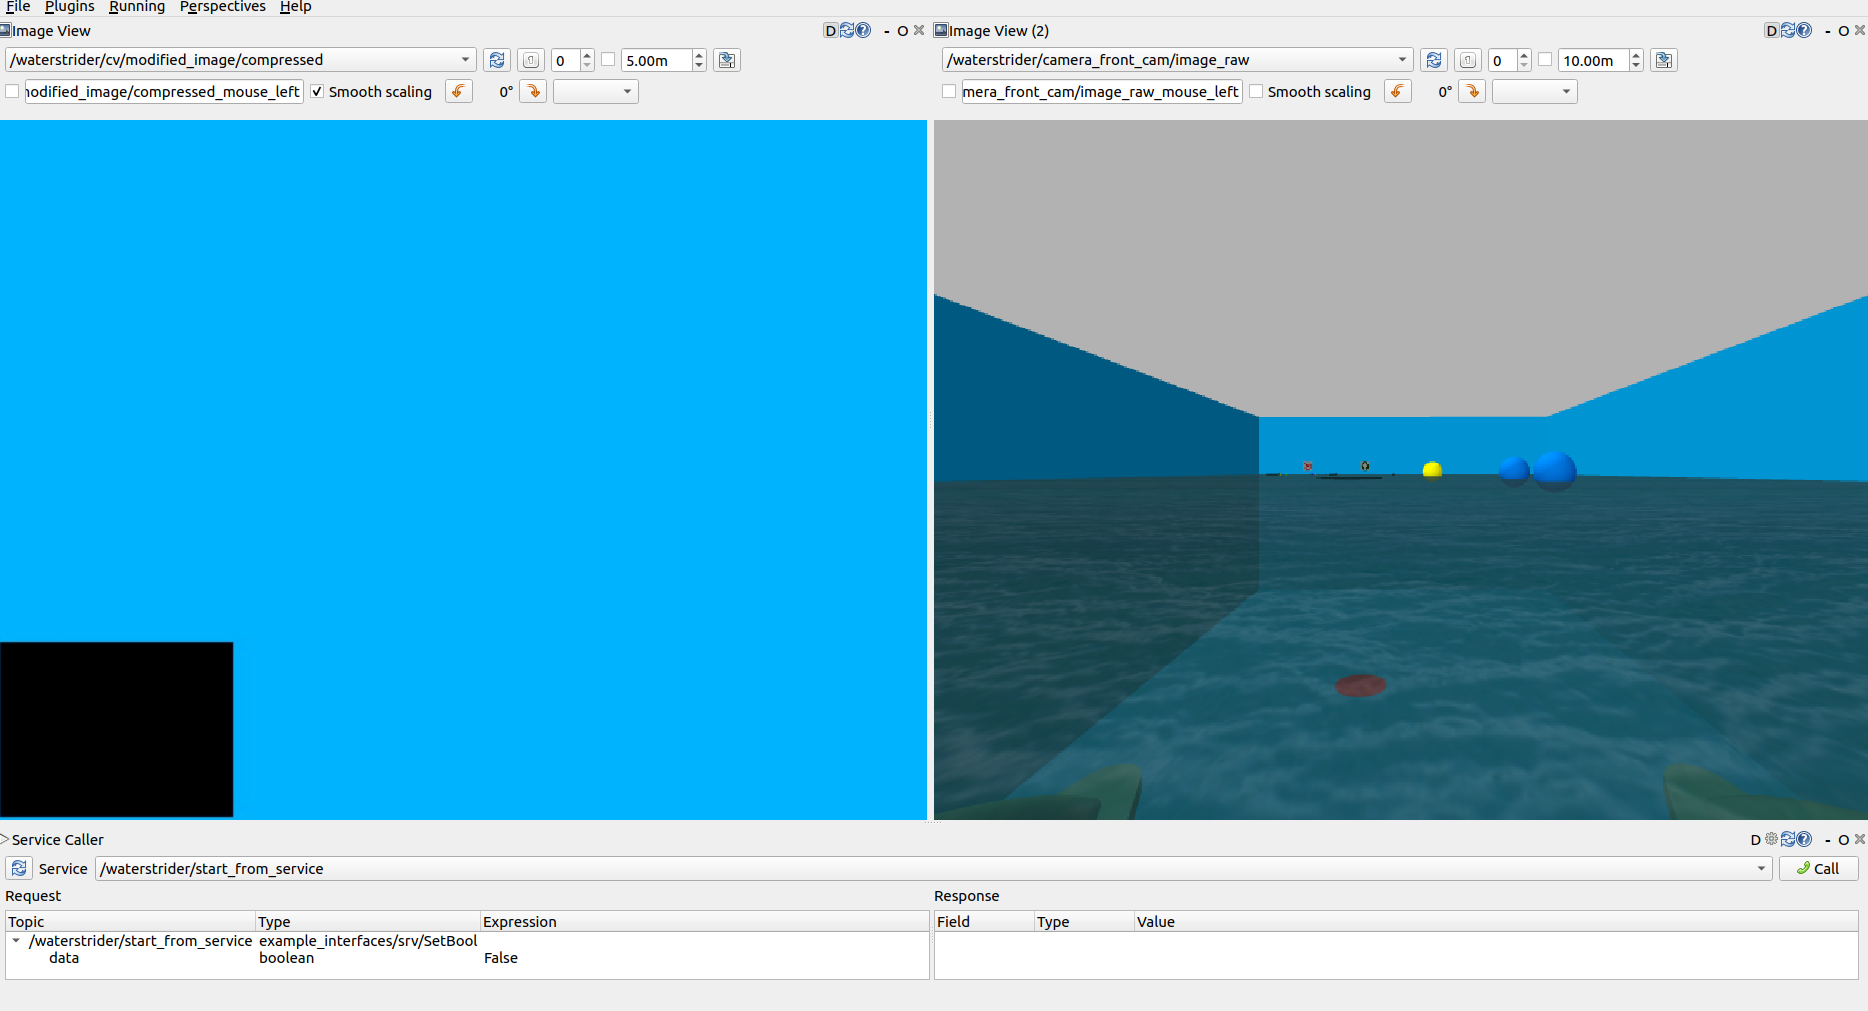Rotate image left in the left Image View
The width and height of the screenshot is (1868, 1011).
point(459,91)
